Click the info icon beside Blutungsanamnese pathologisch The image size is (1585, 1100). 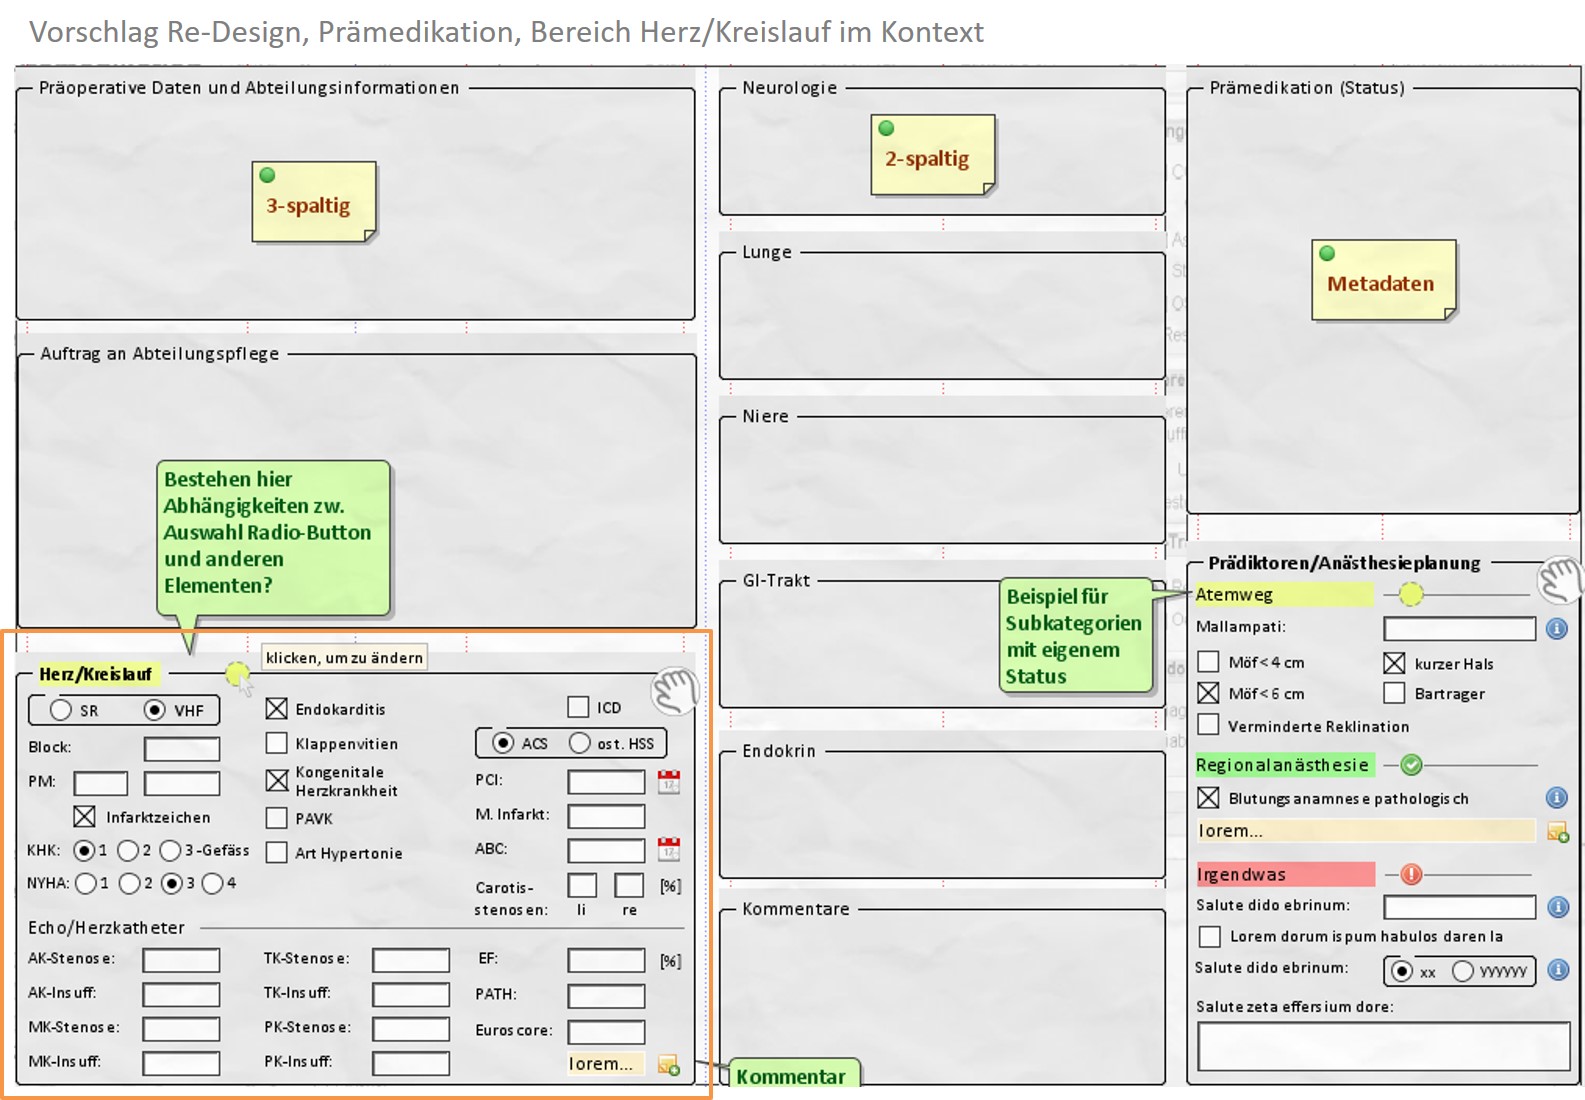(1557, 798)
